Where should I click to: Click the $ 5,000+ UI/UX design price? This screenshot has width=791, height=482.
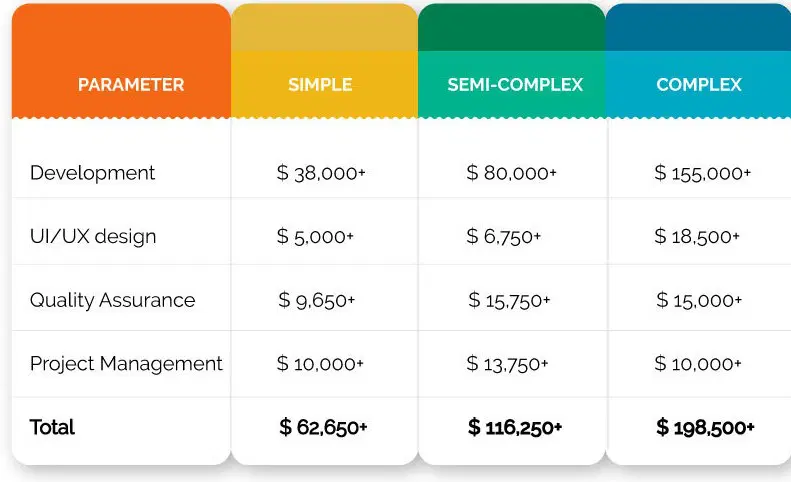coord(315,237)
